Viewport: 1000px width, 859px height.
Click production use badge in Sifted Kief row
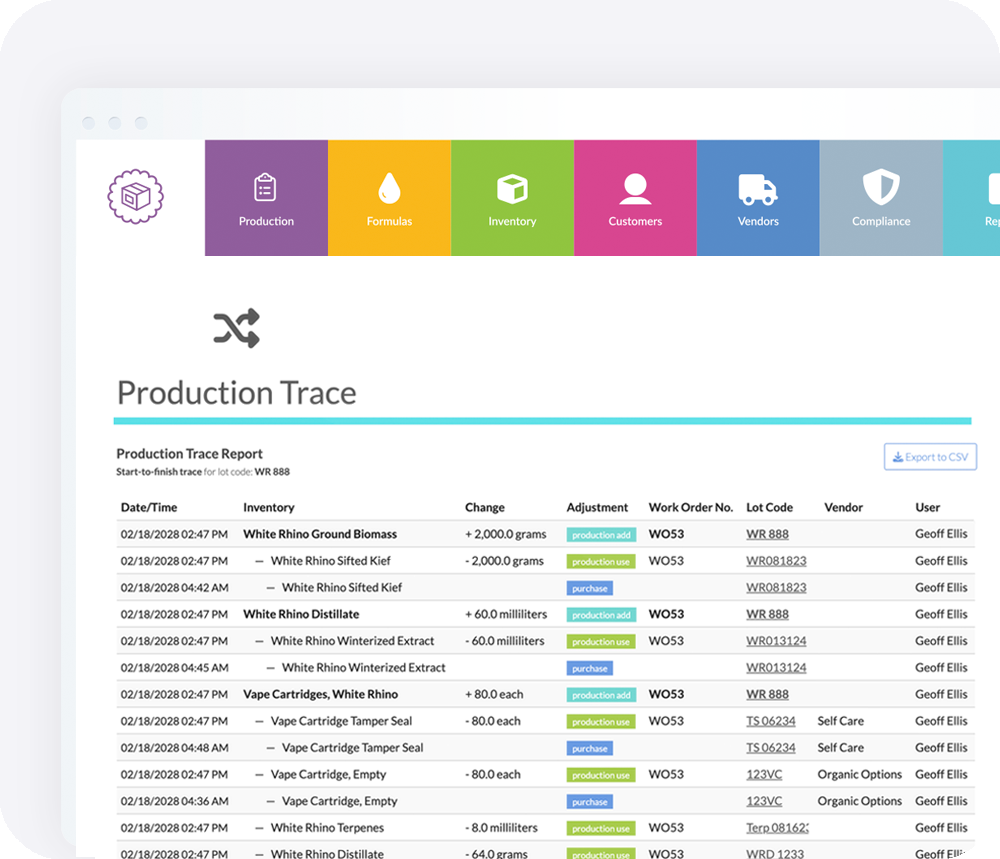click(x=601, y=562)
